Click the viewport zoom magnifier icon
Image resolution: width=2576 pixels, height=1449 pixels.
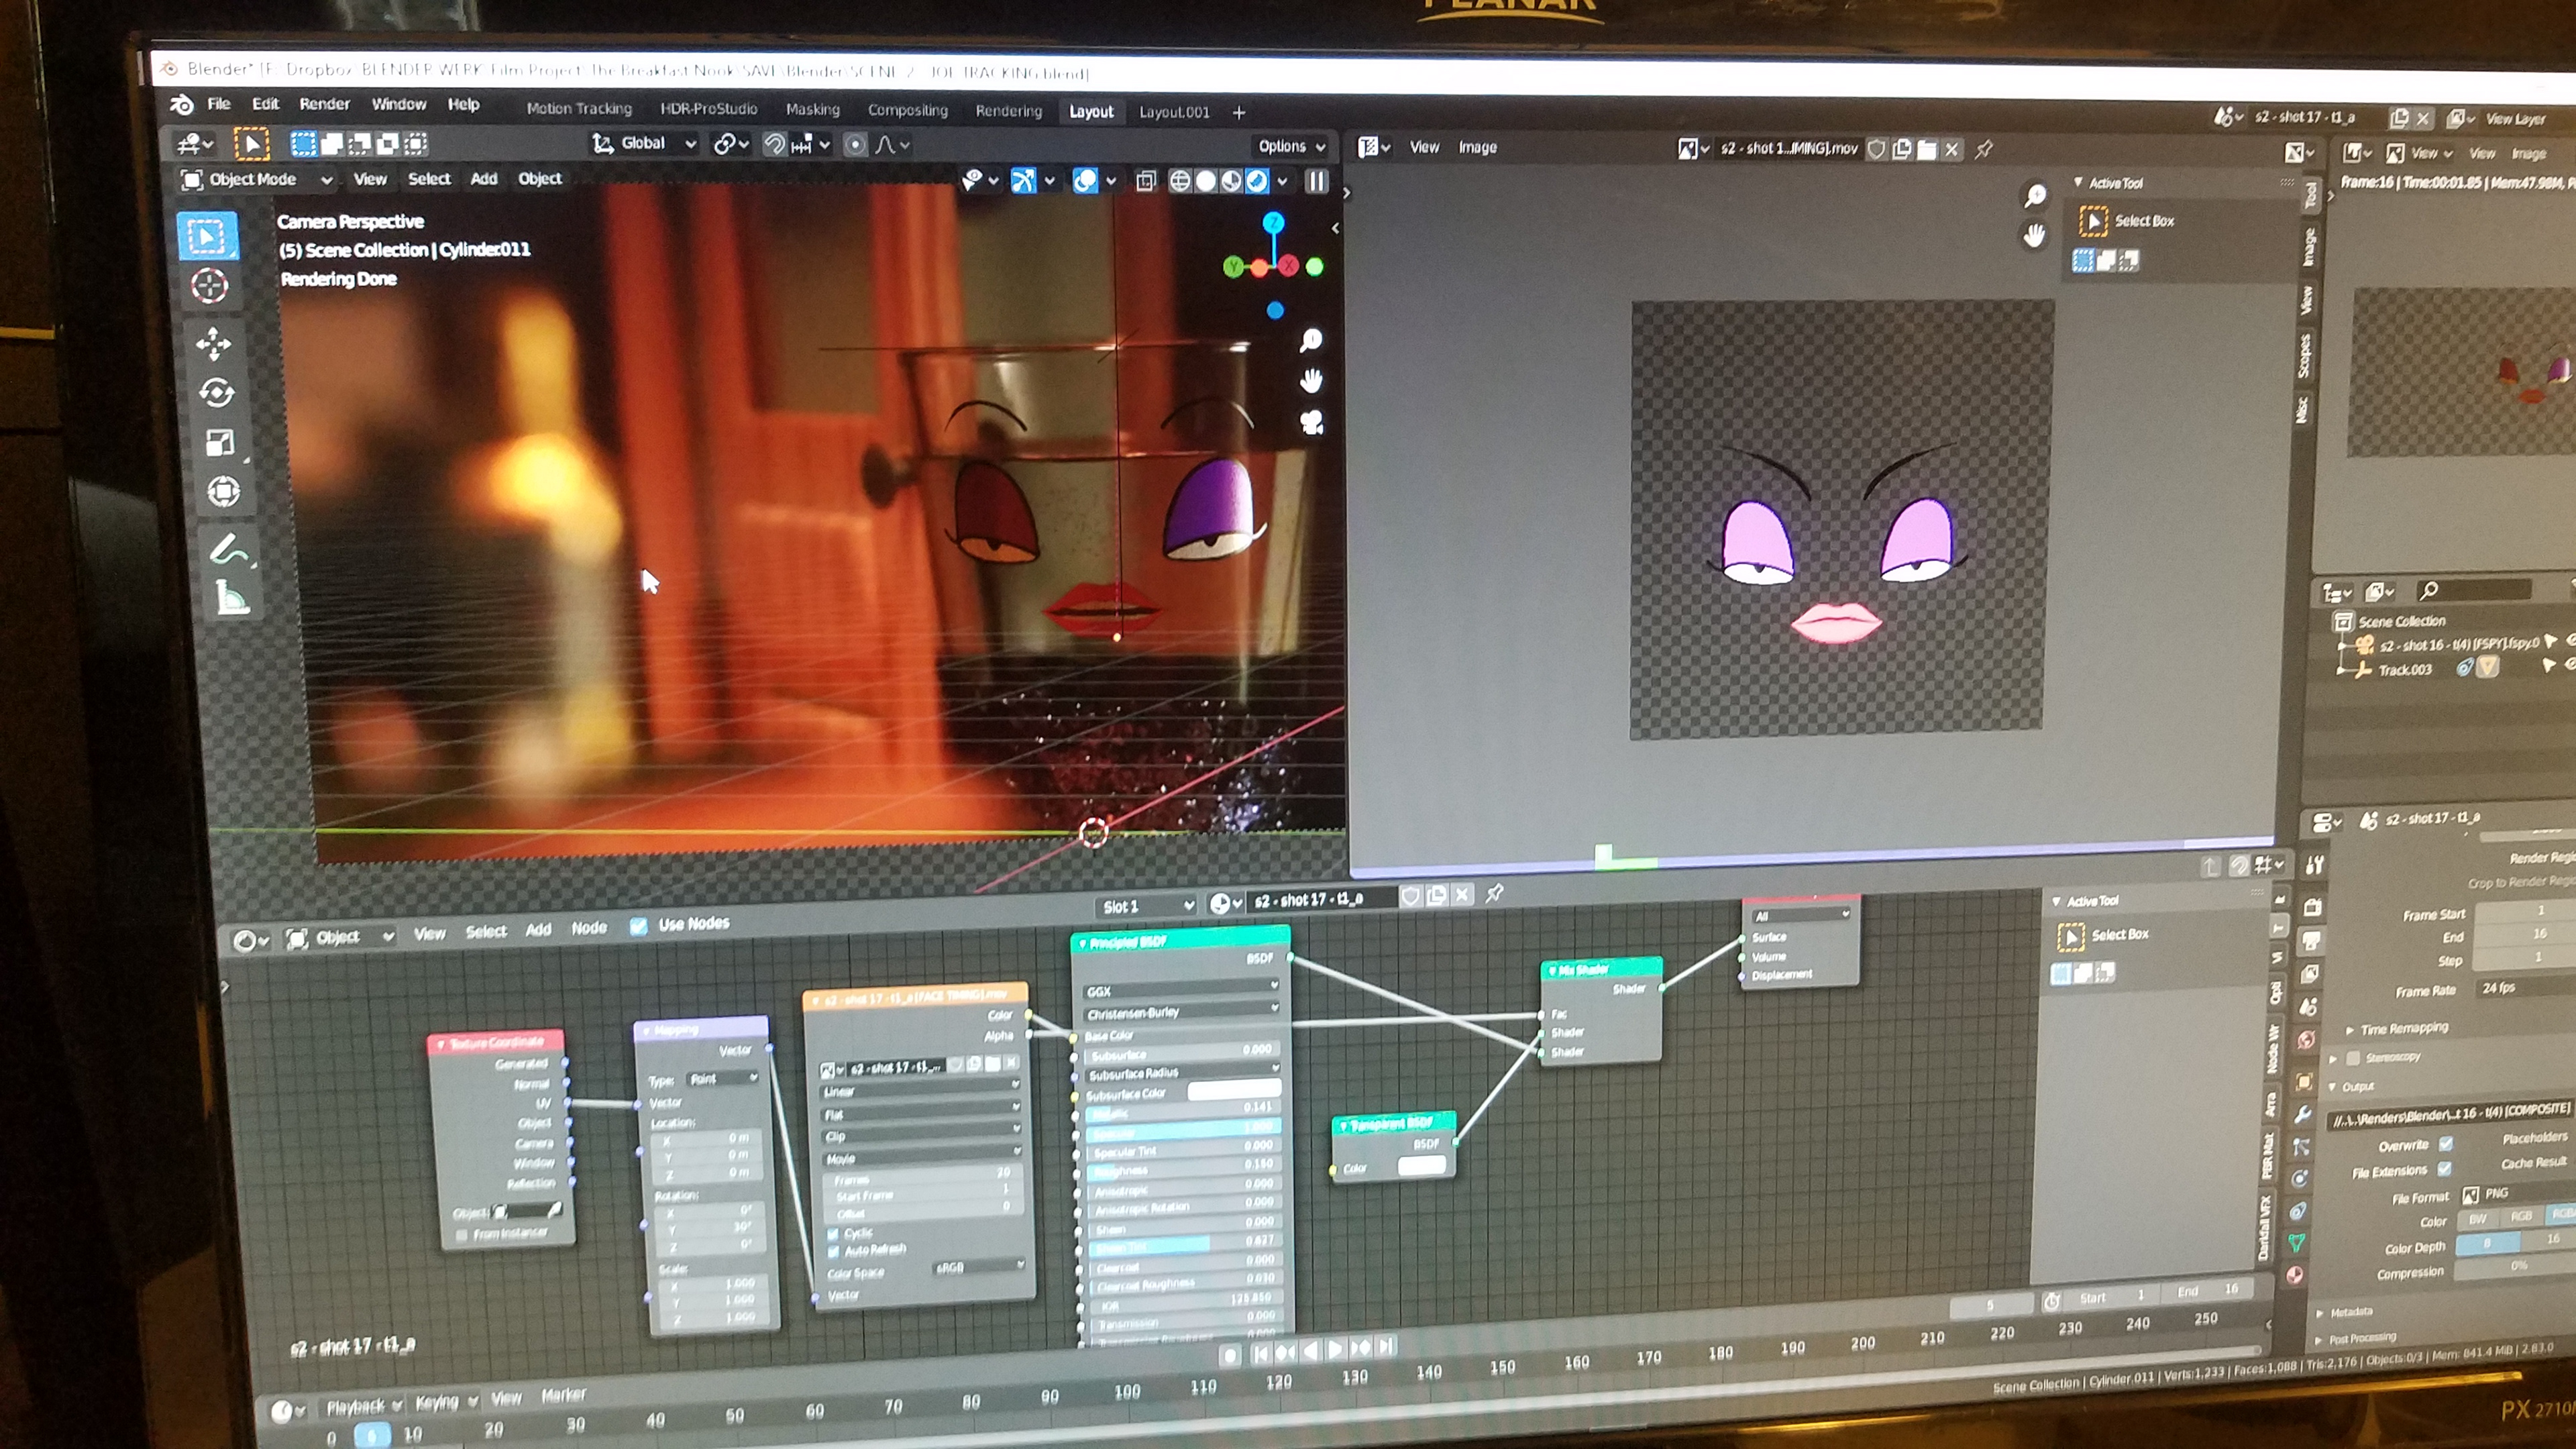click(x=1310, y=341)
